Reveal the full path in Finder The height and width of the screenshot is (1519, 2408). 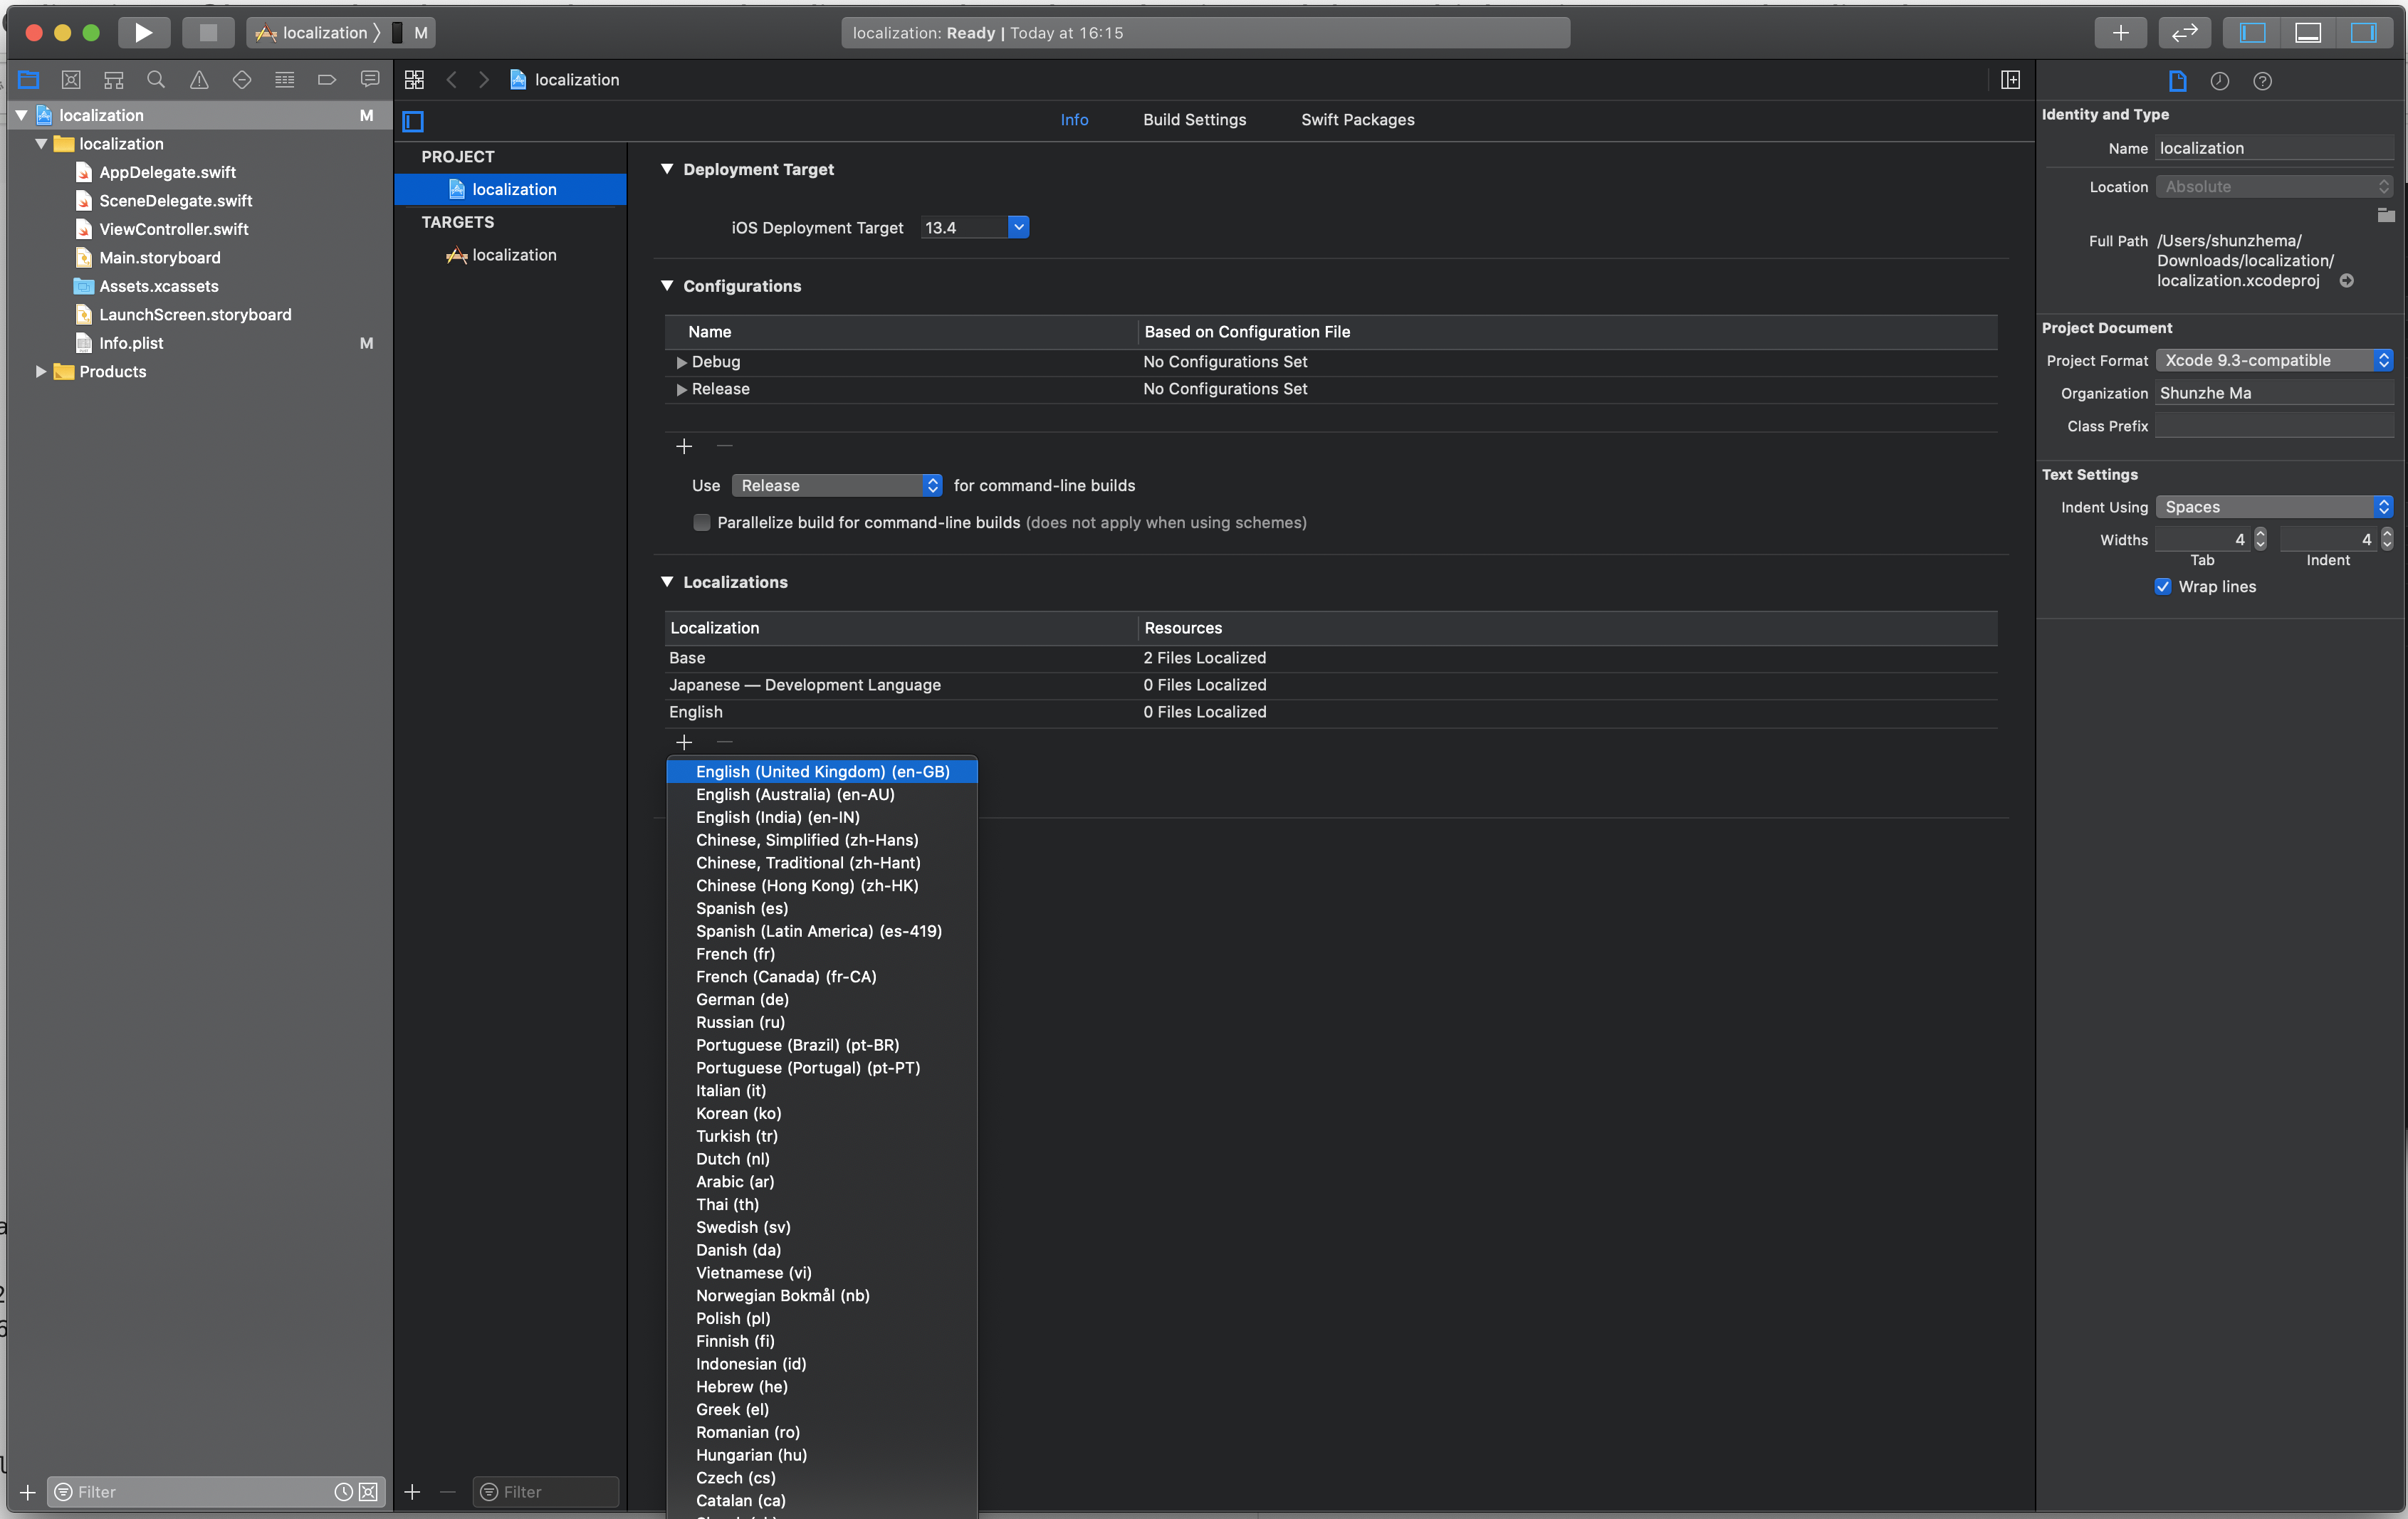(x=2346, y=281)
